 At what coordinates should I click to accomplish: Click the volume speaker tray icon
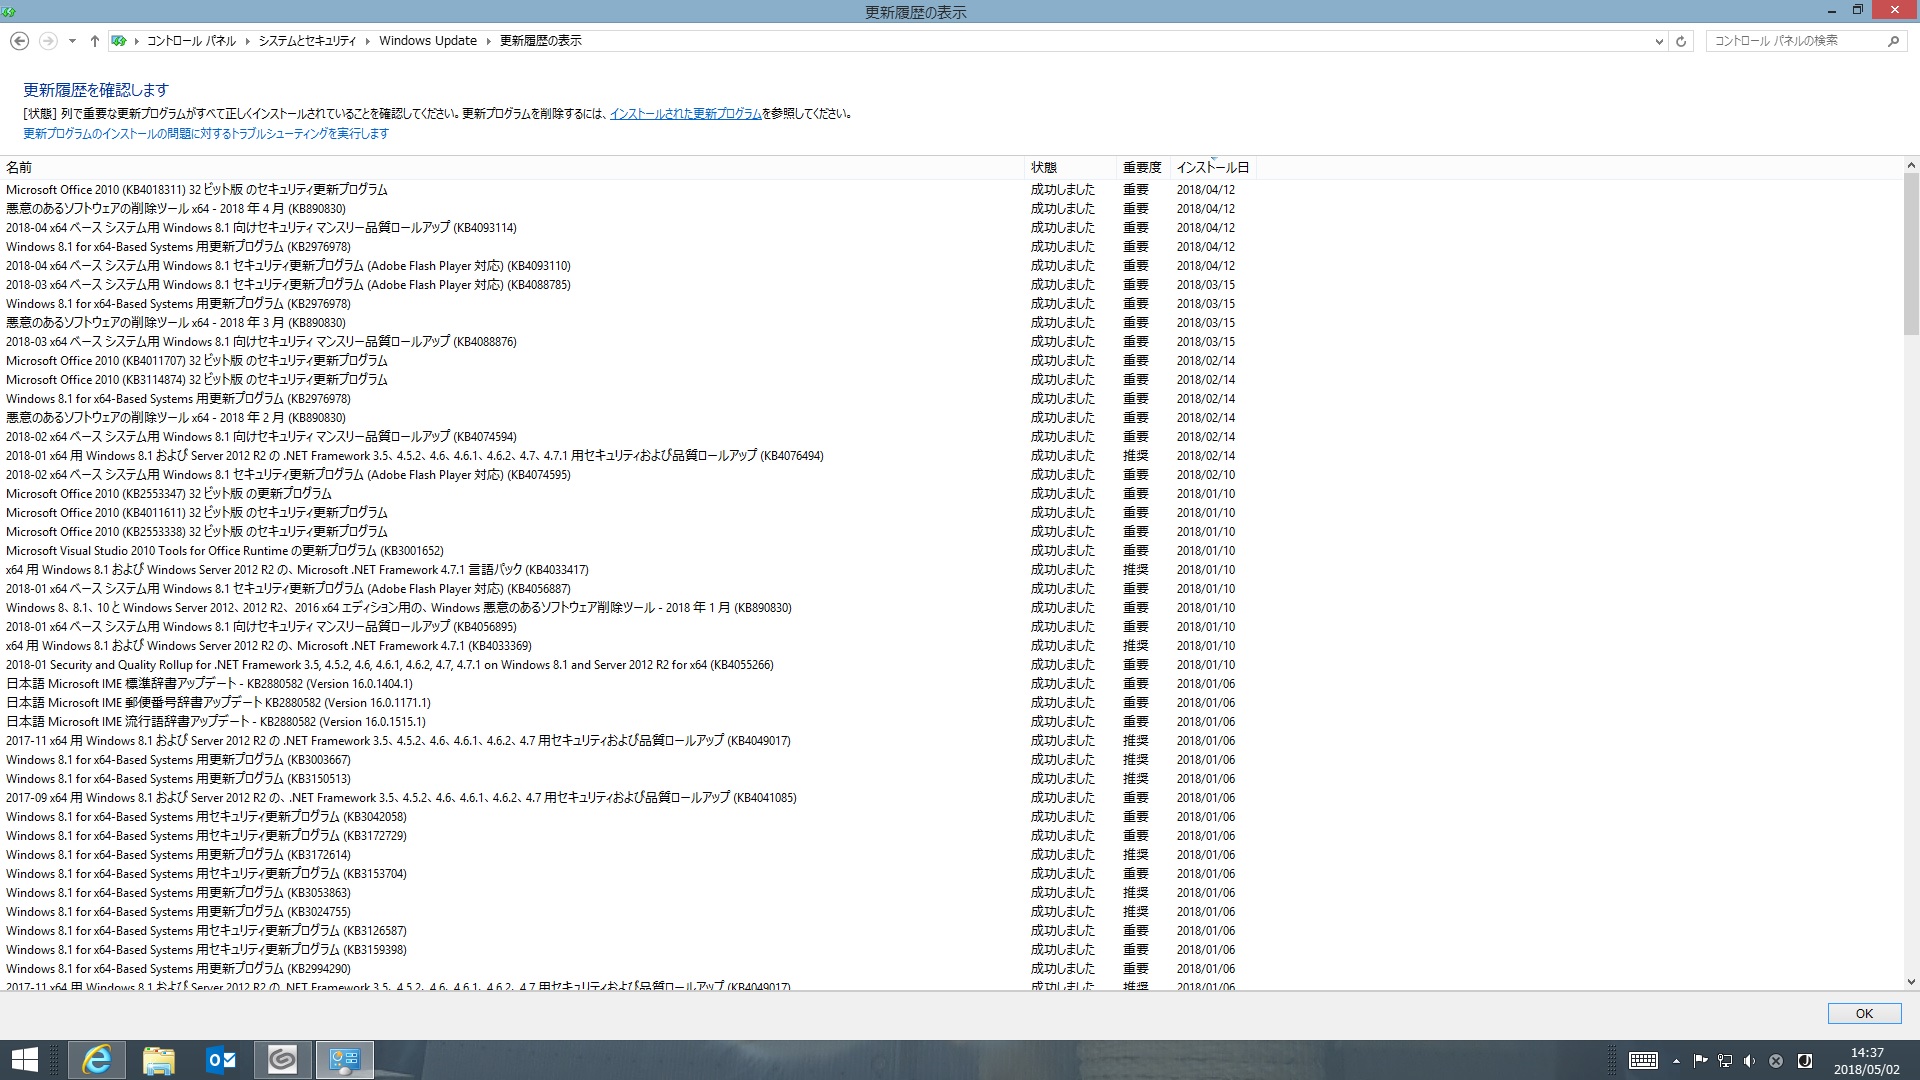pyautogui.click(x=1749, y=1061)
